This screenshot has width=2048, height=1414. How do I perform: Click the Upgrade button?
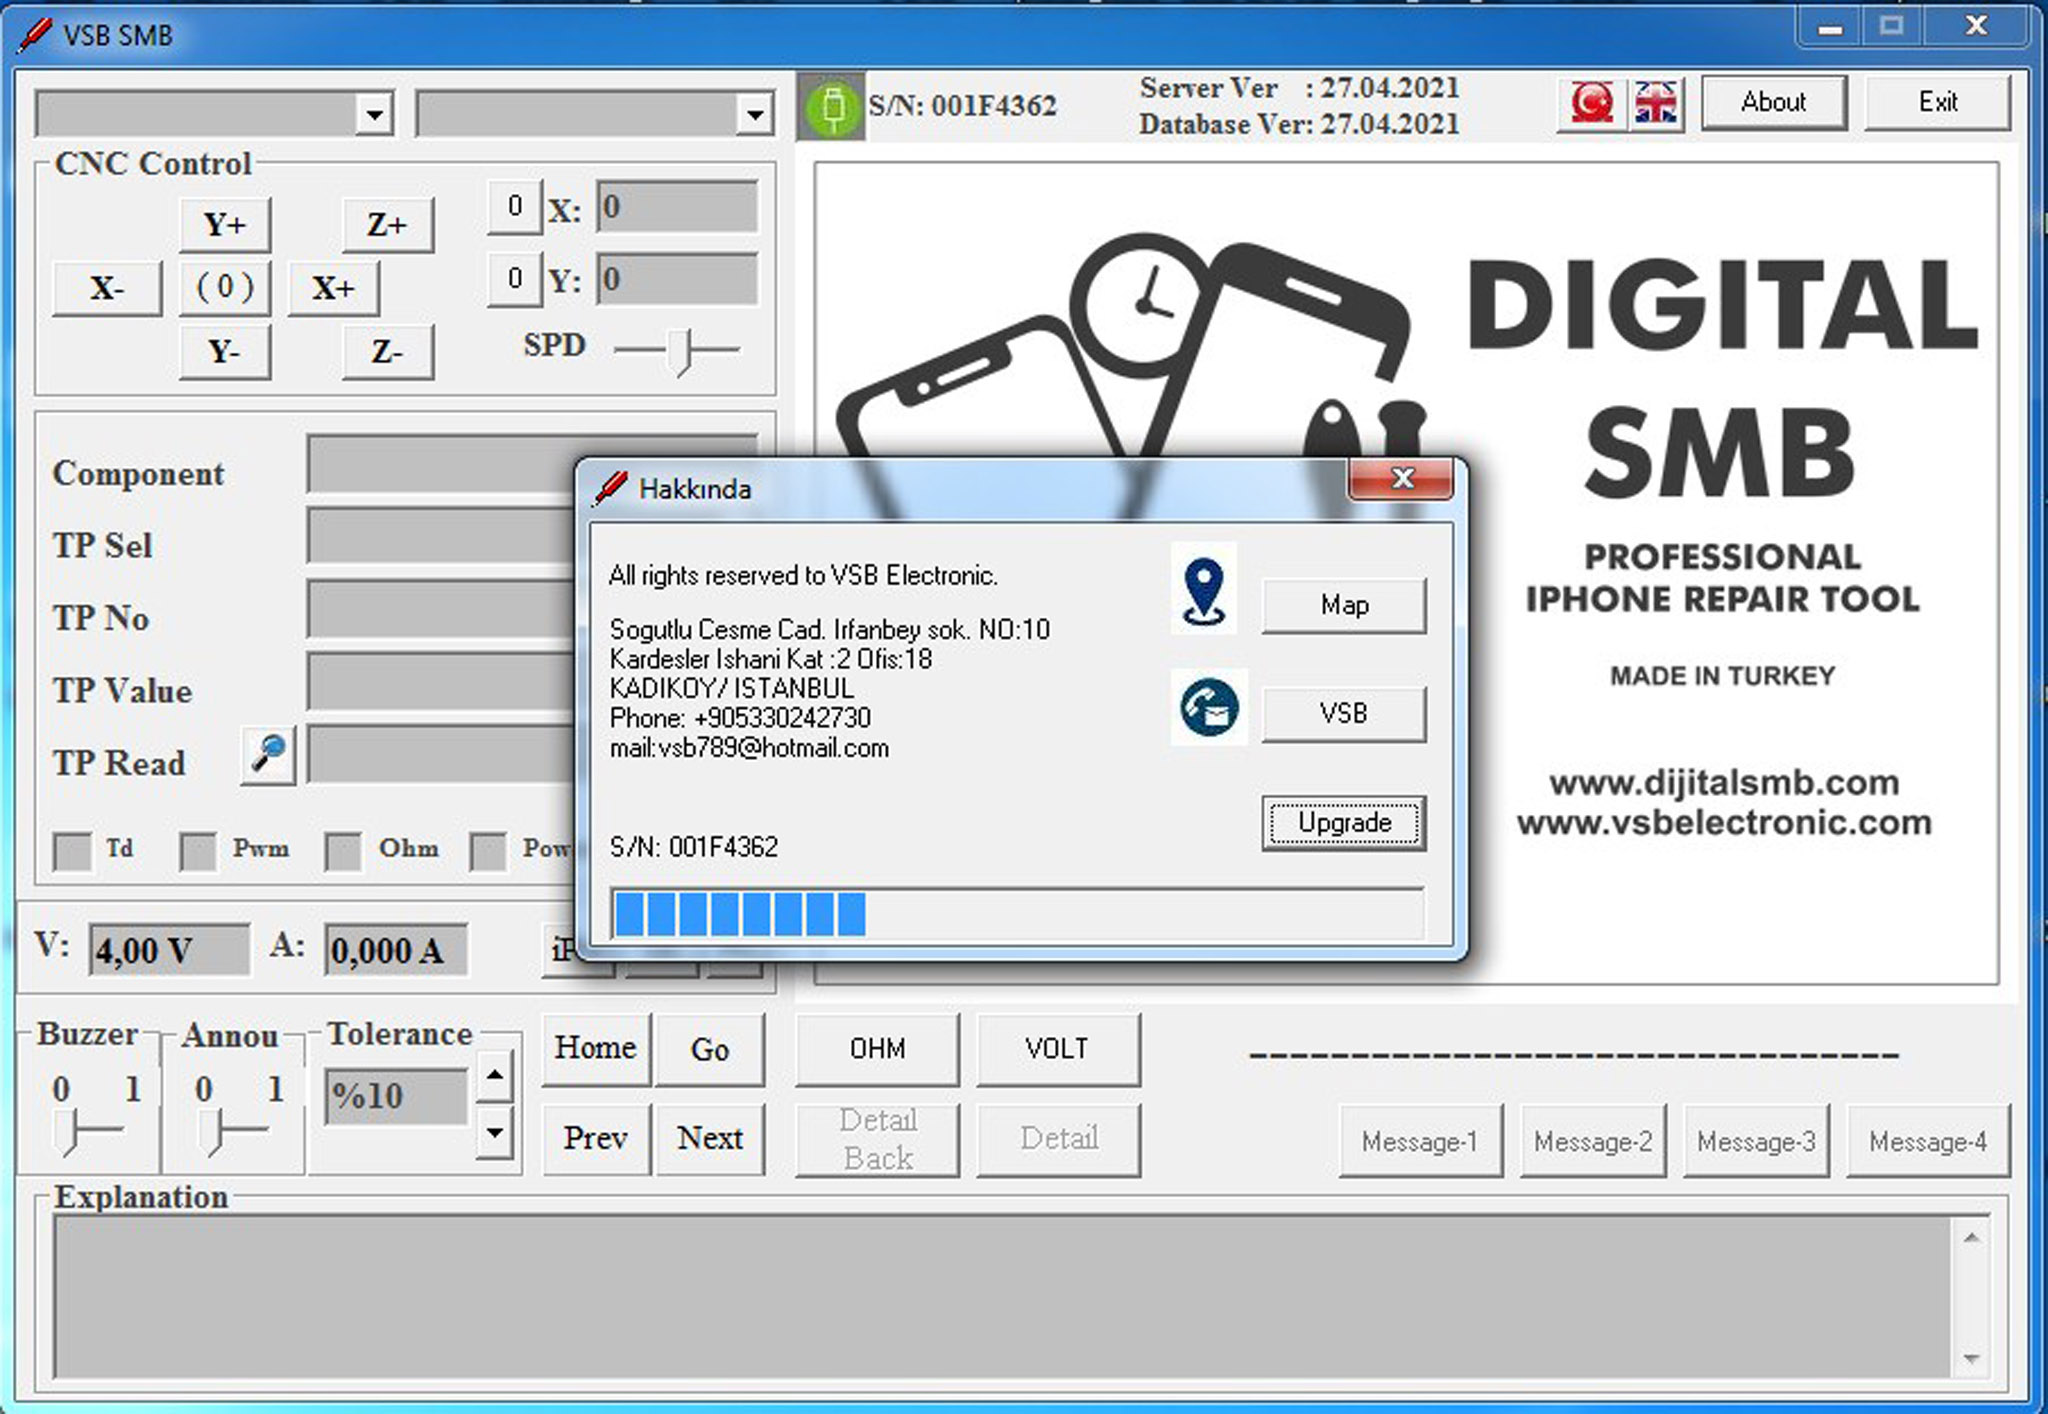point(1344,823)
